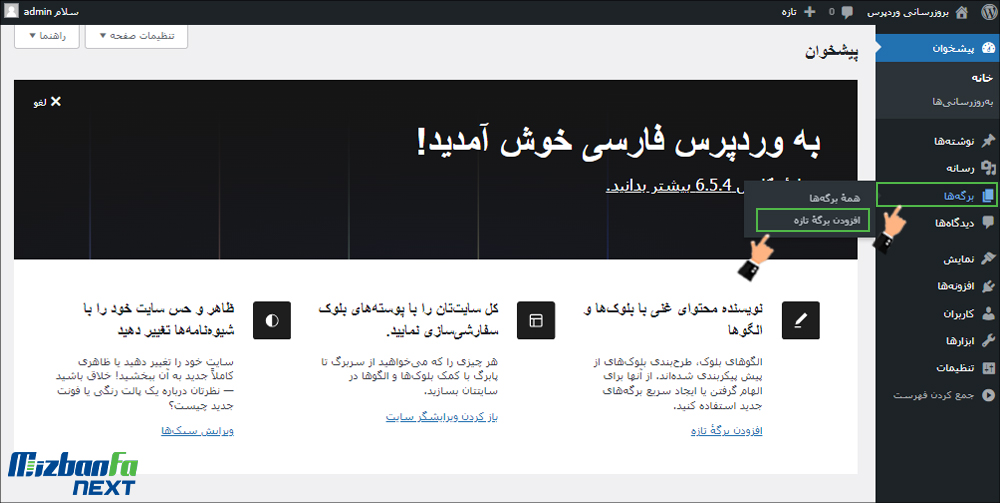Click the افزودن برگهٔ تازه link in welcome panel
Viewport: 1000px width, 503px height.
726,431
